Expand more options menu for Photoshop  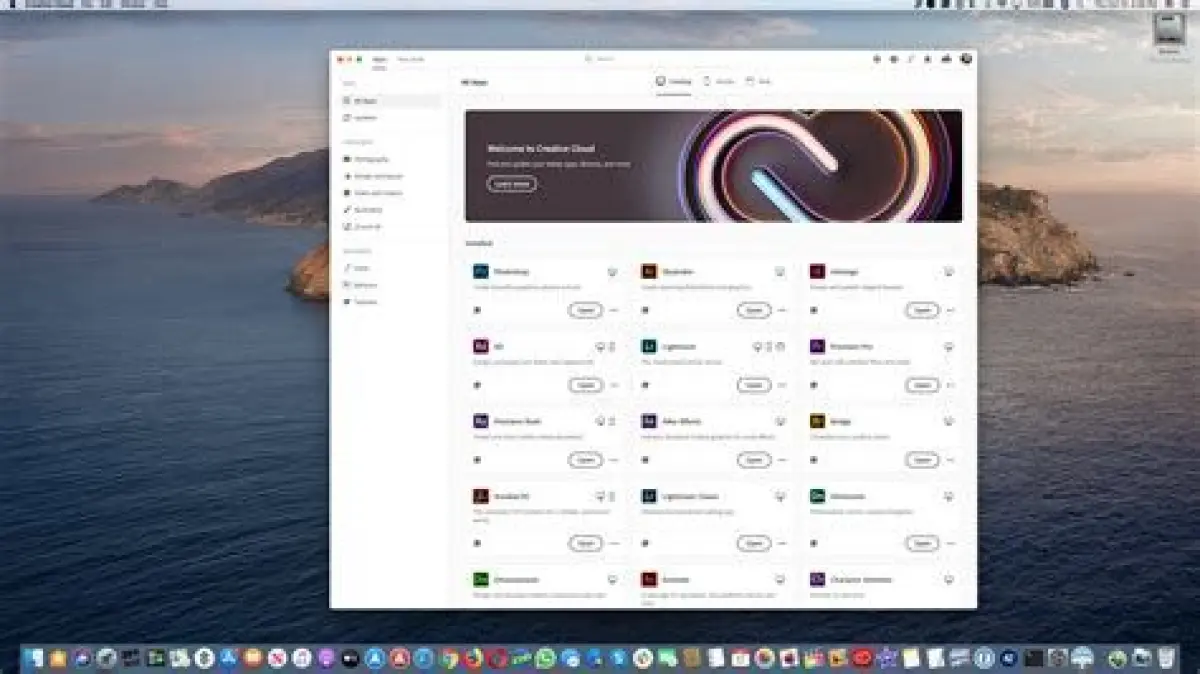pyautogui.click(x=614, y=310)
